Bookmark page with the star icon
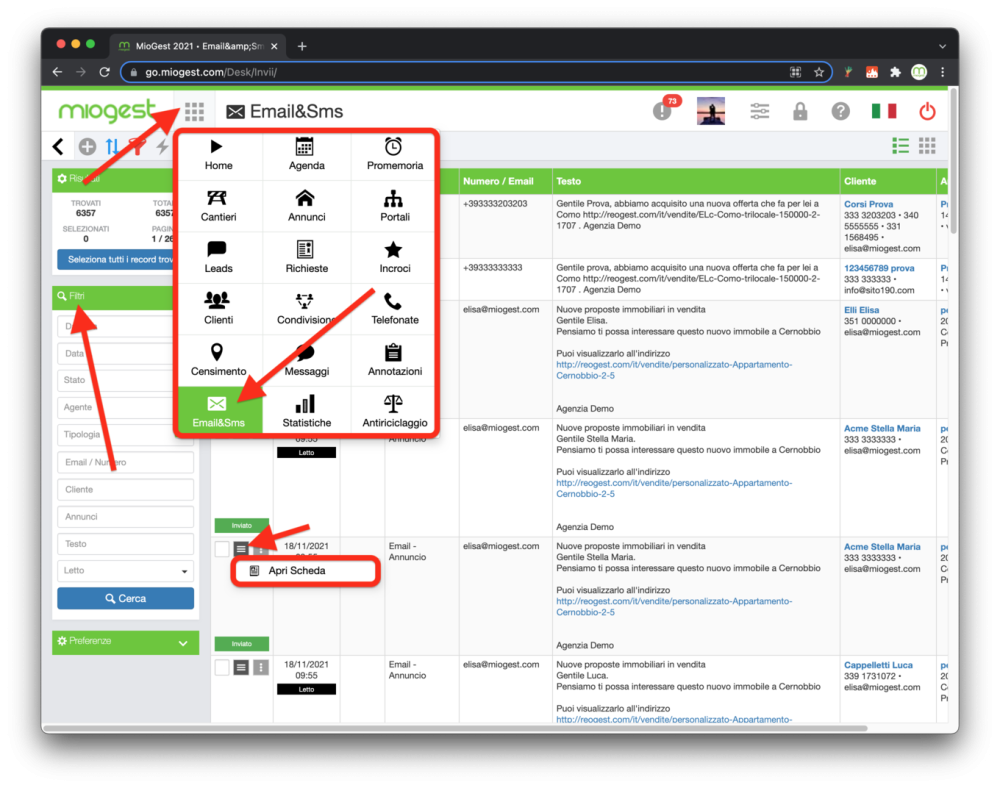Image resolution: width=1000 pixels, height=788 pixels. point(819,72)
